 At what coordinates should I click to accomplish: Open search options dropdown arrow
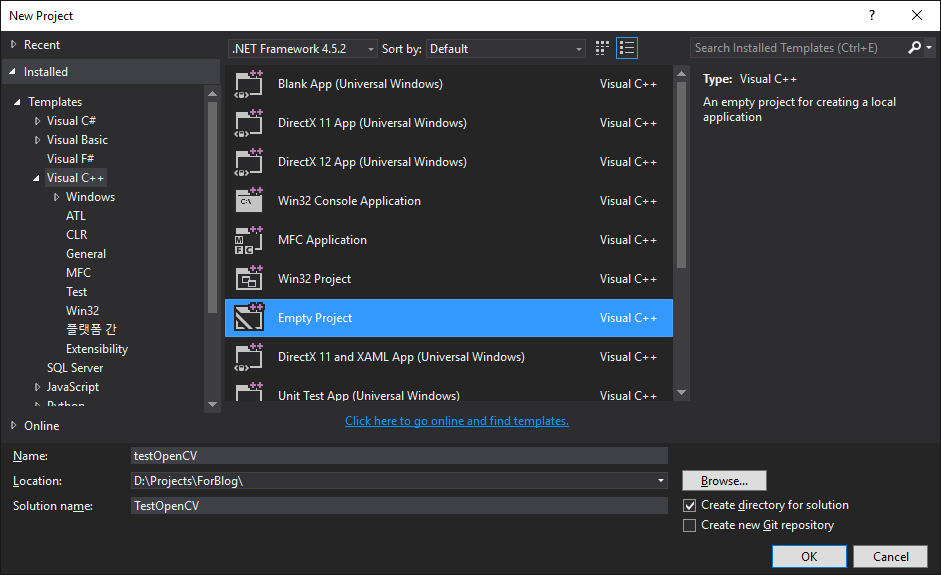click(929, 47)
